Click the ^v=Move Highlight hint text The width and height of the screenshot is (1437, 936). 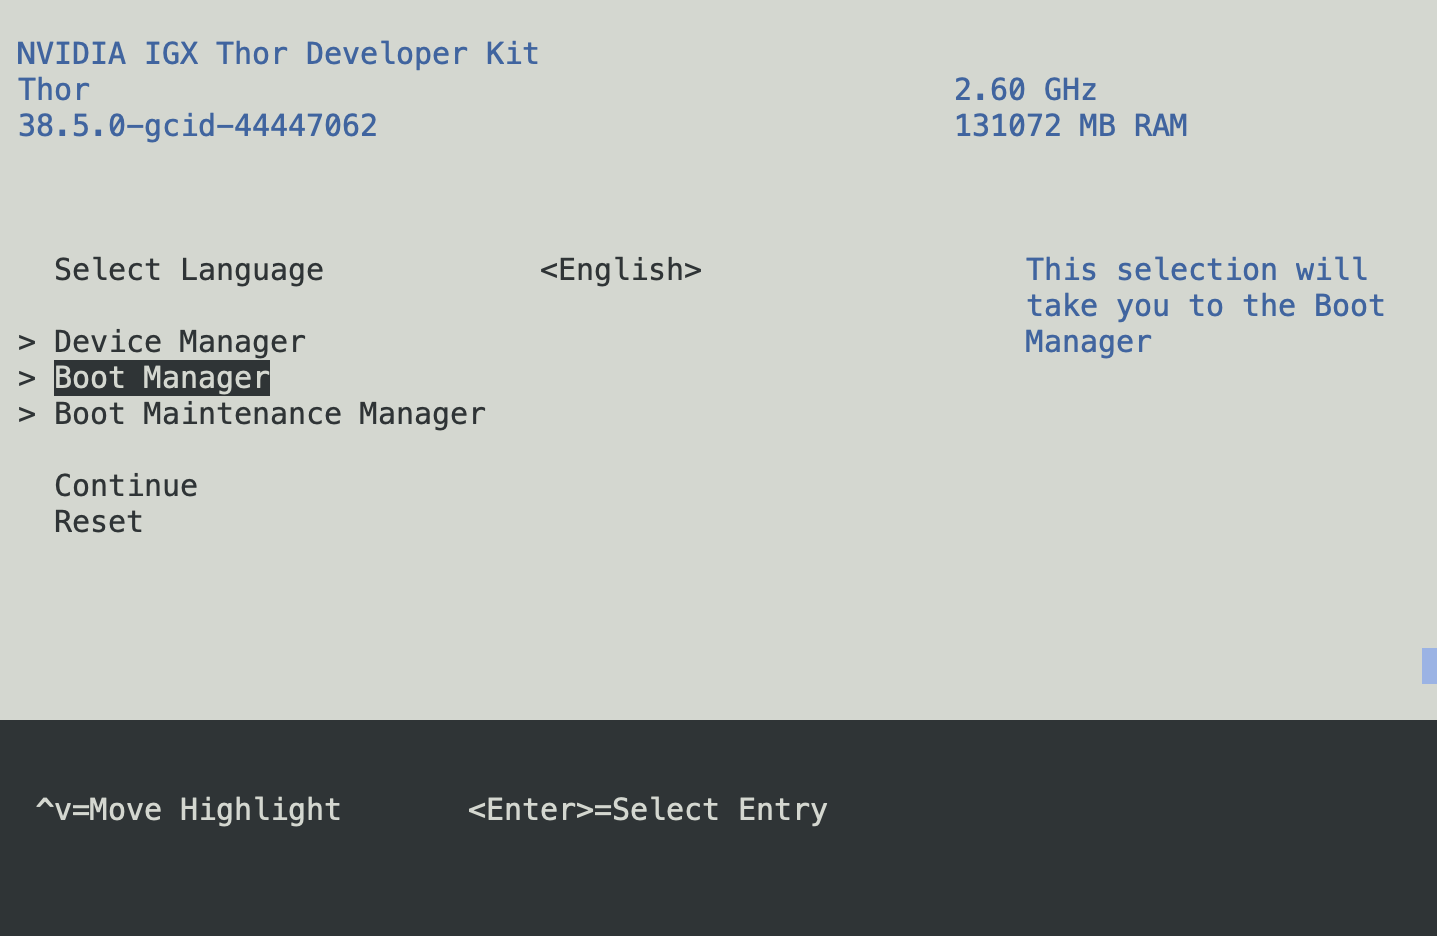[187, 809]
